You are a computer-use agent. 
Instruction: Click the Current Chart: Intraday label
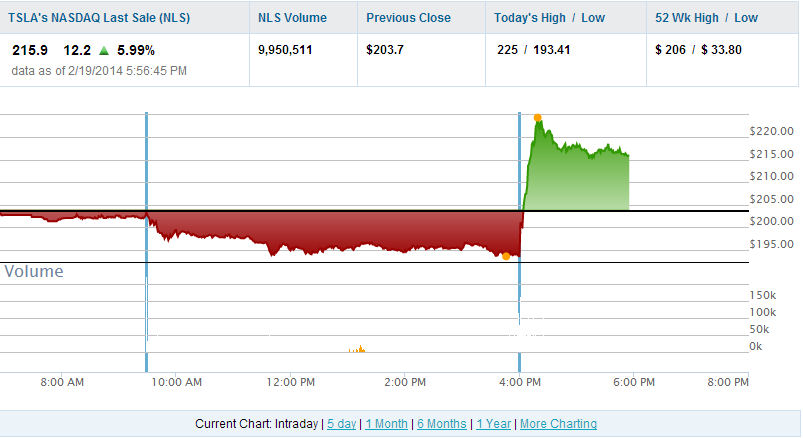coord(257,424)
